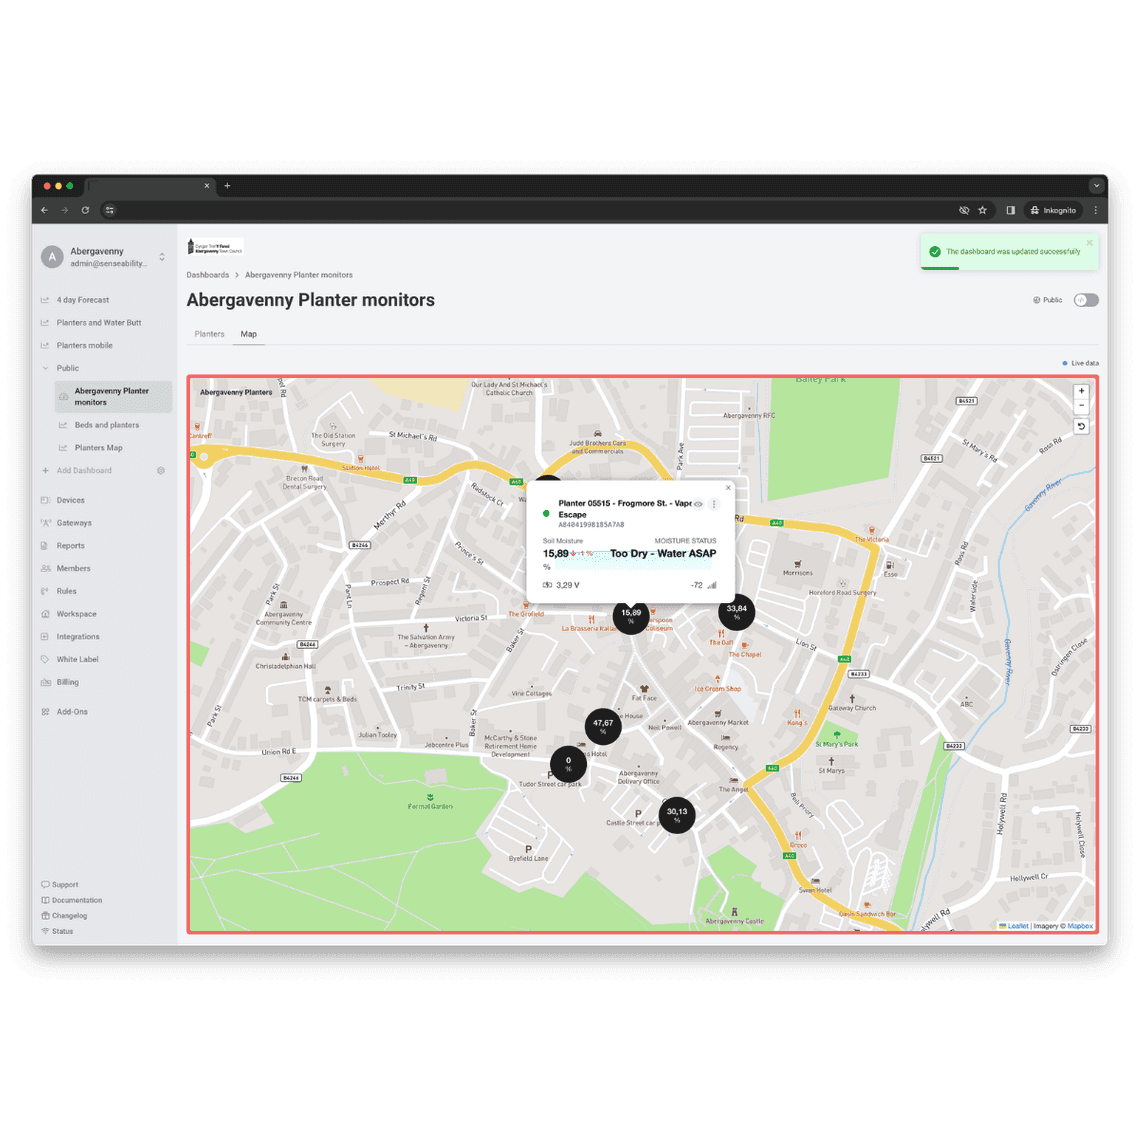This screenshot has height=1140, width=1140.
Task: Reset the map view
Action: [1081, 427]
